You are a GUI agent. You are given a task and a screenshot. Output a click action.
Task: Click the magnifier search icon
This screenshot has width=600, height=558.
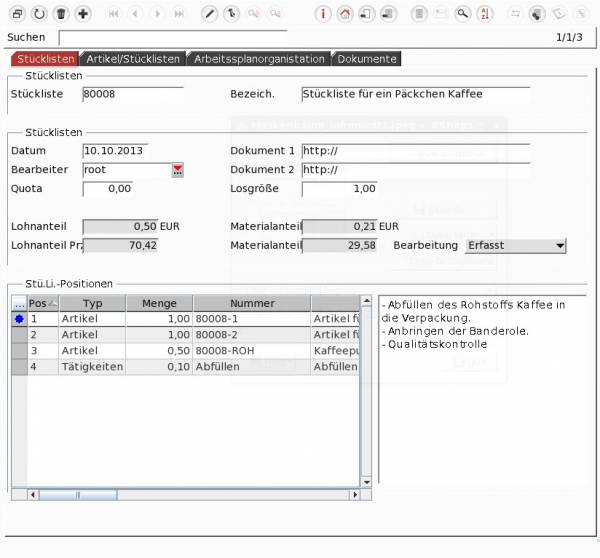(x=462, y=14)
